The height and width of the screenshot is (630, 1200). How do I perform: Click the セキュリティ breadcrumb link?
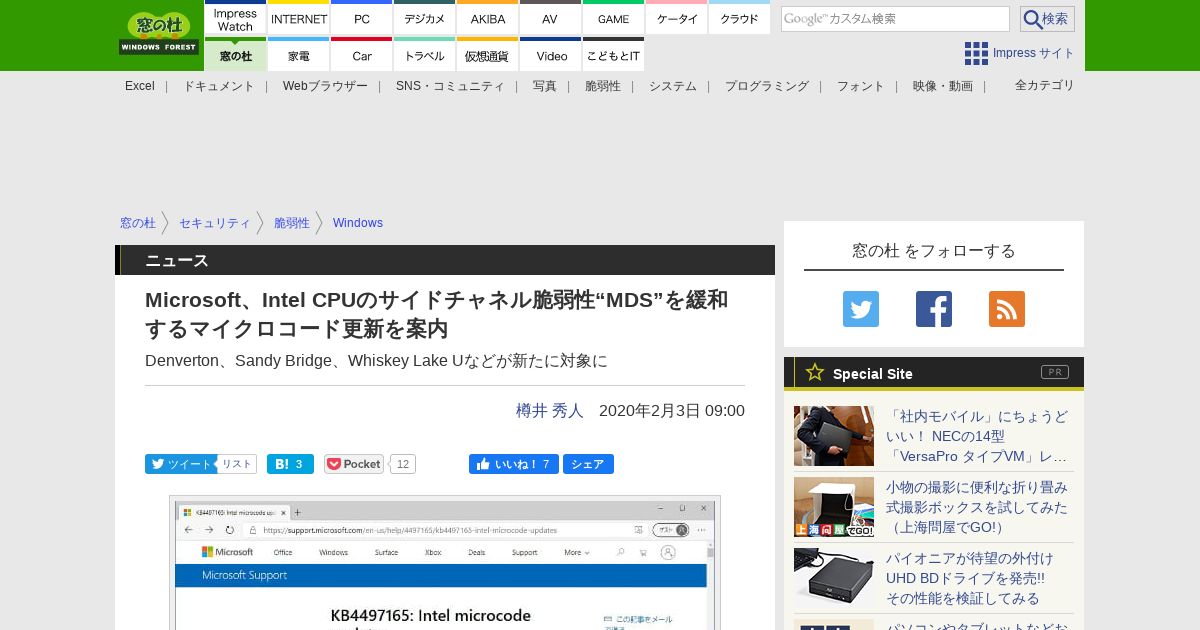click(215, 223)
